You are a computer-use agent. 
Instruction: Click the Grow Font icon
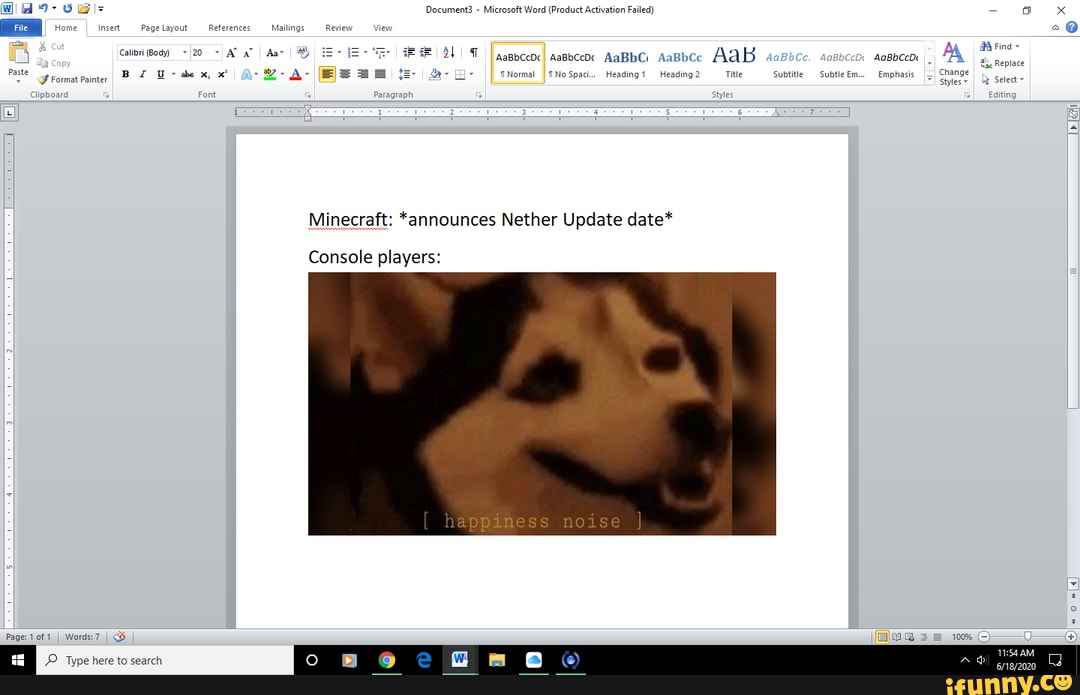(x=231, y=52)
